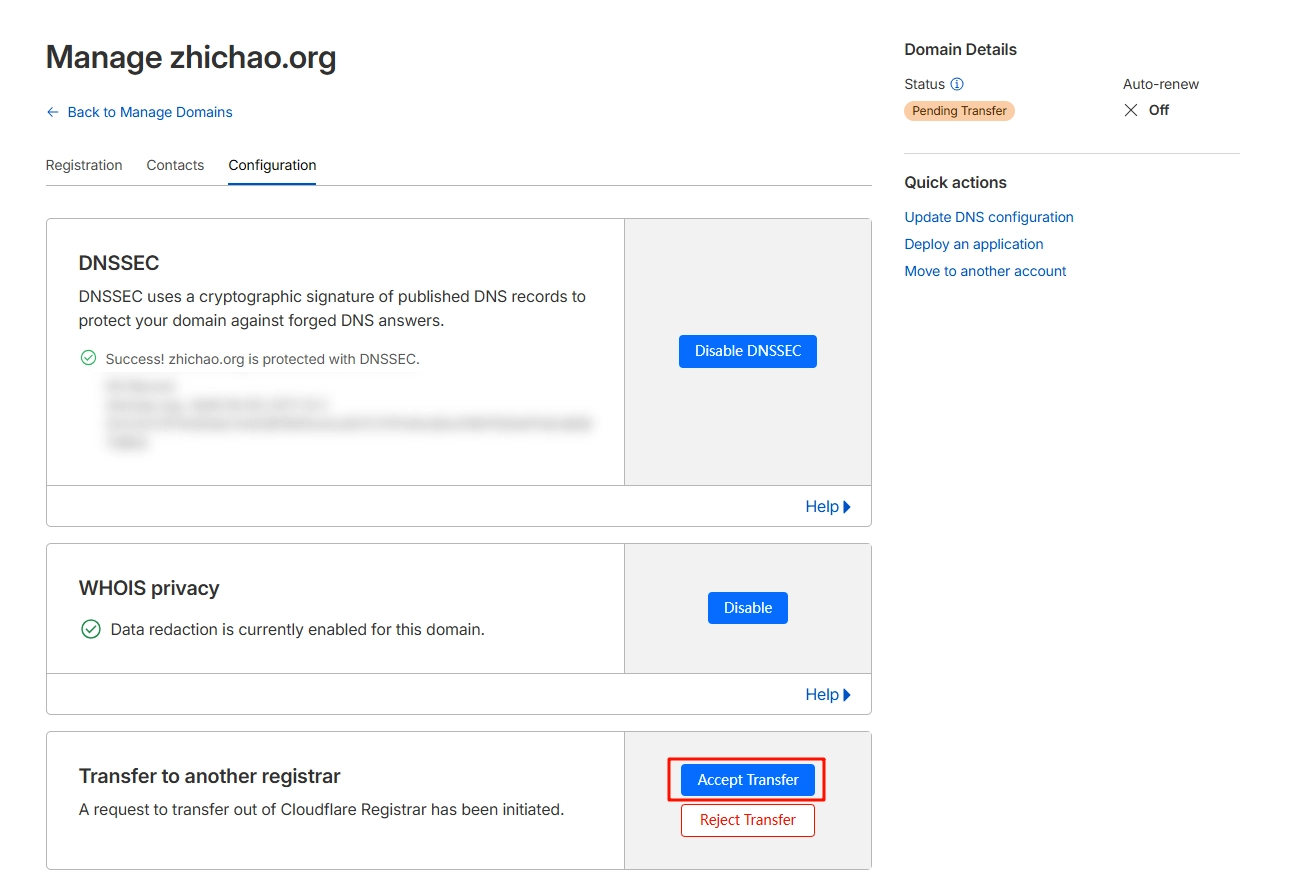Viewport: 1301px width, 892px height.
Task: Reject the transfer request
Action: point(747,820)
